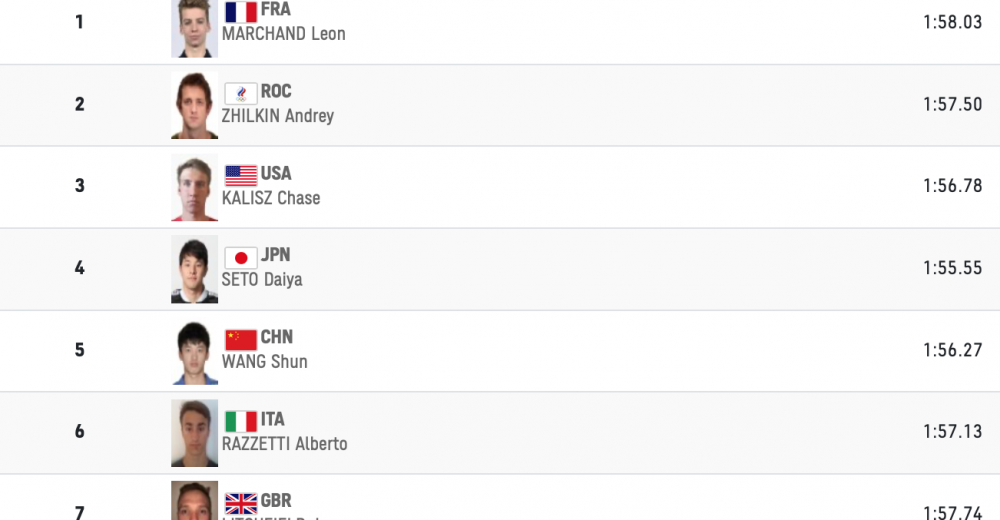The height and width of the screenshot is (520, 1000).
Task: Select KALISZ Chase name link
Action: point(270,198)
